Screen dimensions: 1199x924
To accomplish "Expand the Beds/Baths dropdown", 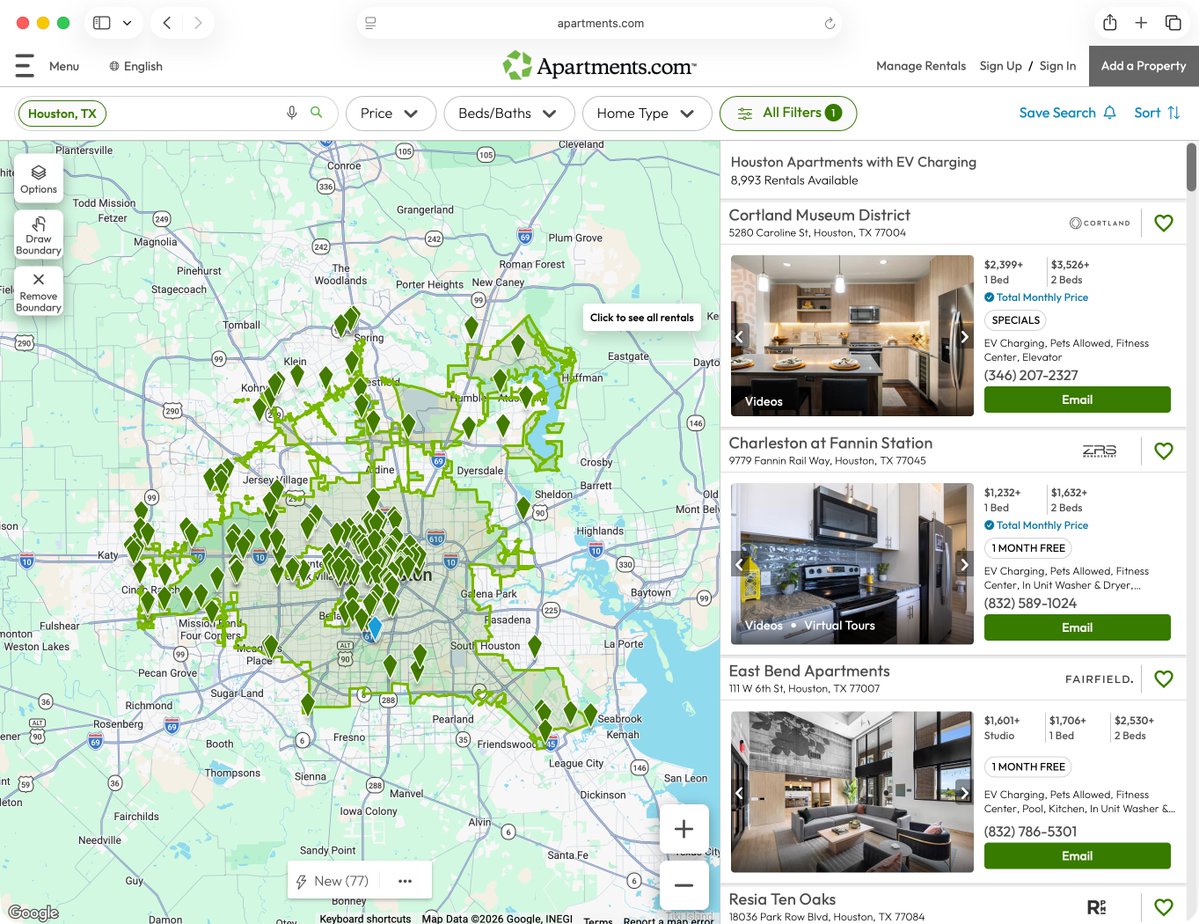I will (509, 113).
